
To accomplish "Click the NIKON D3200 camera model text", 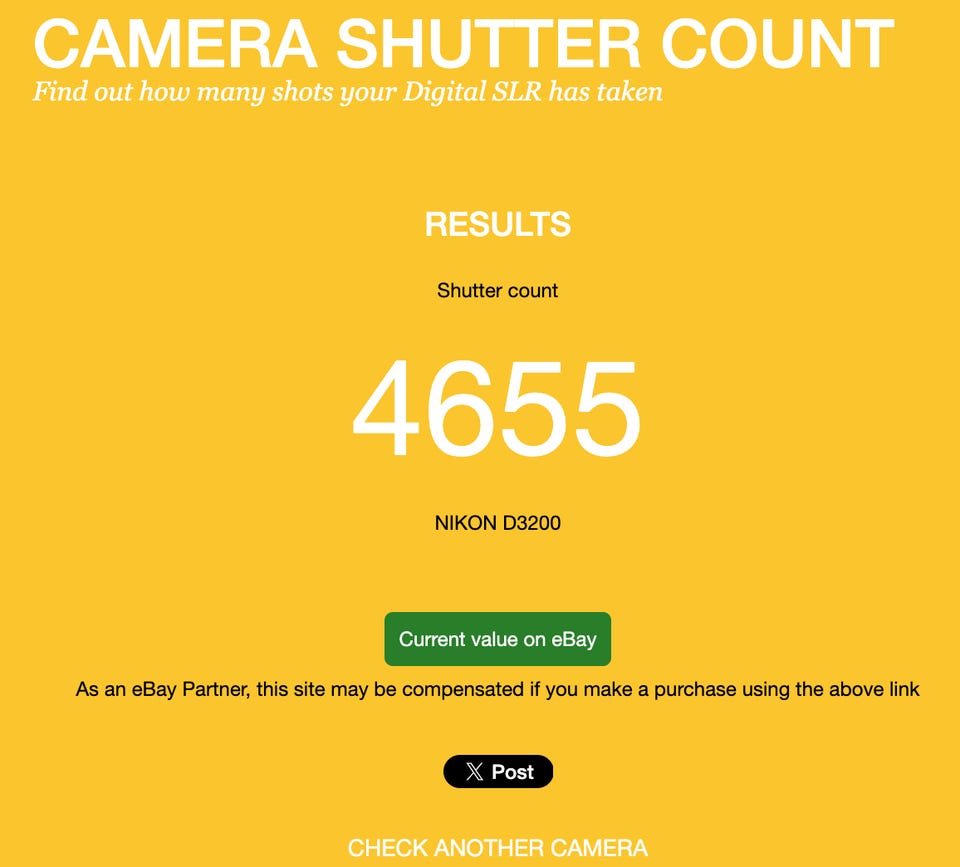I will tap(498, 523).
